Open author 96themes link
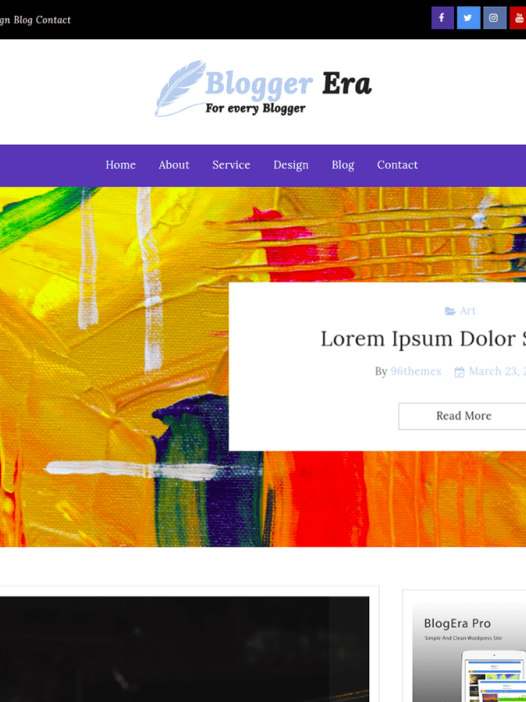The image size is (526, 702). point(416,372)
